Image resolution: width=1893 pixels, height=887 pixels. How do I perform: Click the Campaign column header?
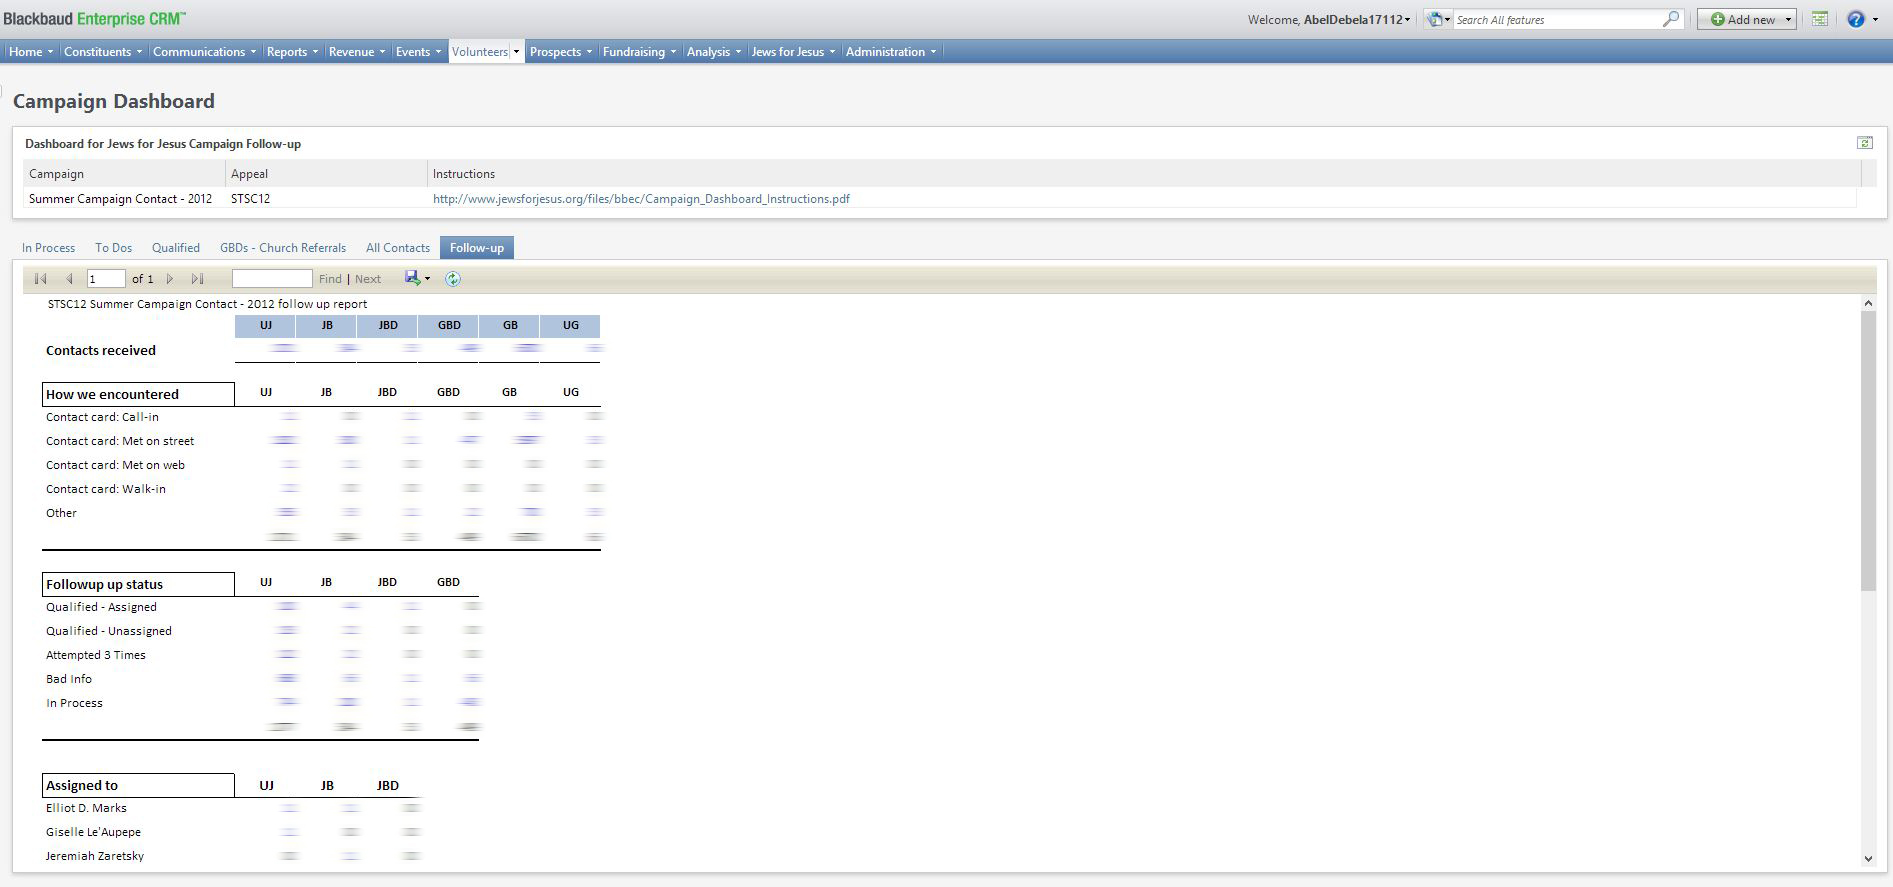(x=124, y=174)
